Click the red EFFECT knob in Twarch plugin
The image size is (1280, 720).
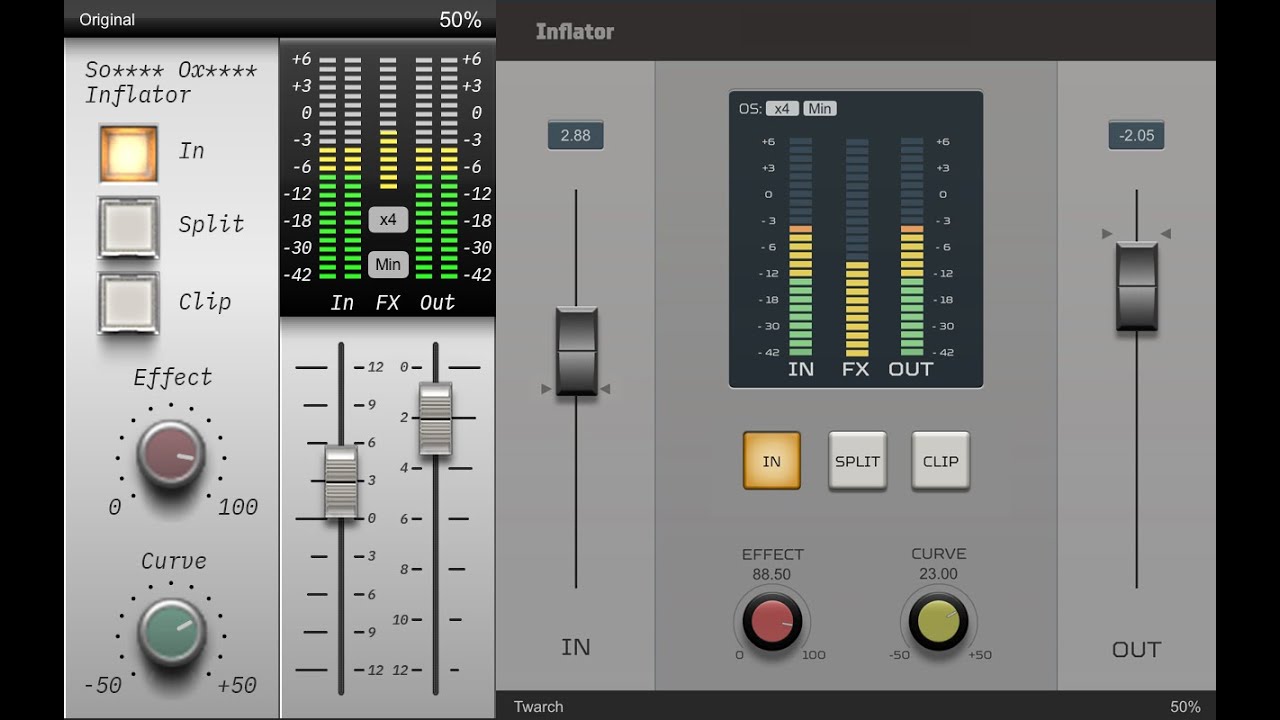[772, 621]
